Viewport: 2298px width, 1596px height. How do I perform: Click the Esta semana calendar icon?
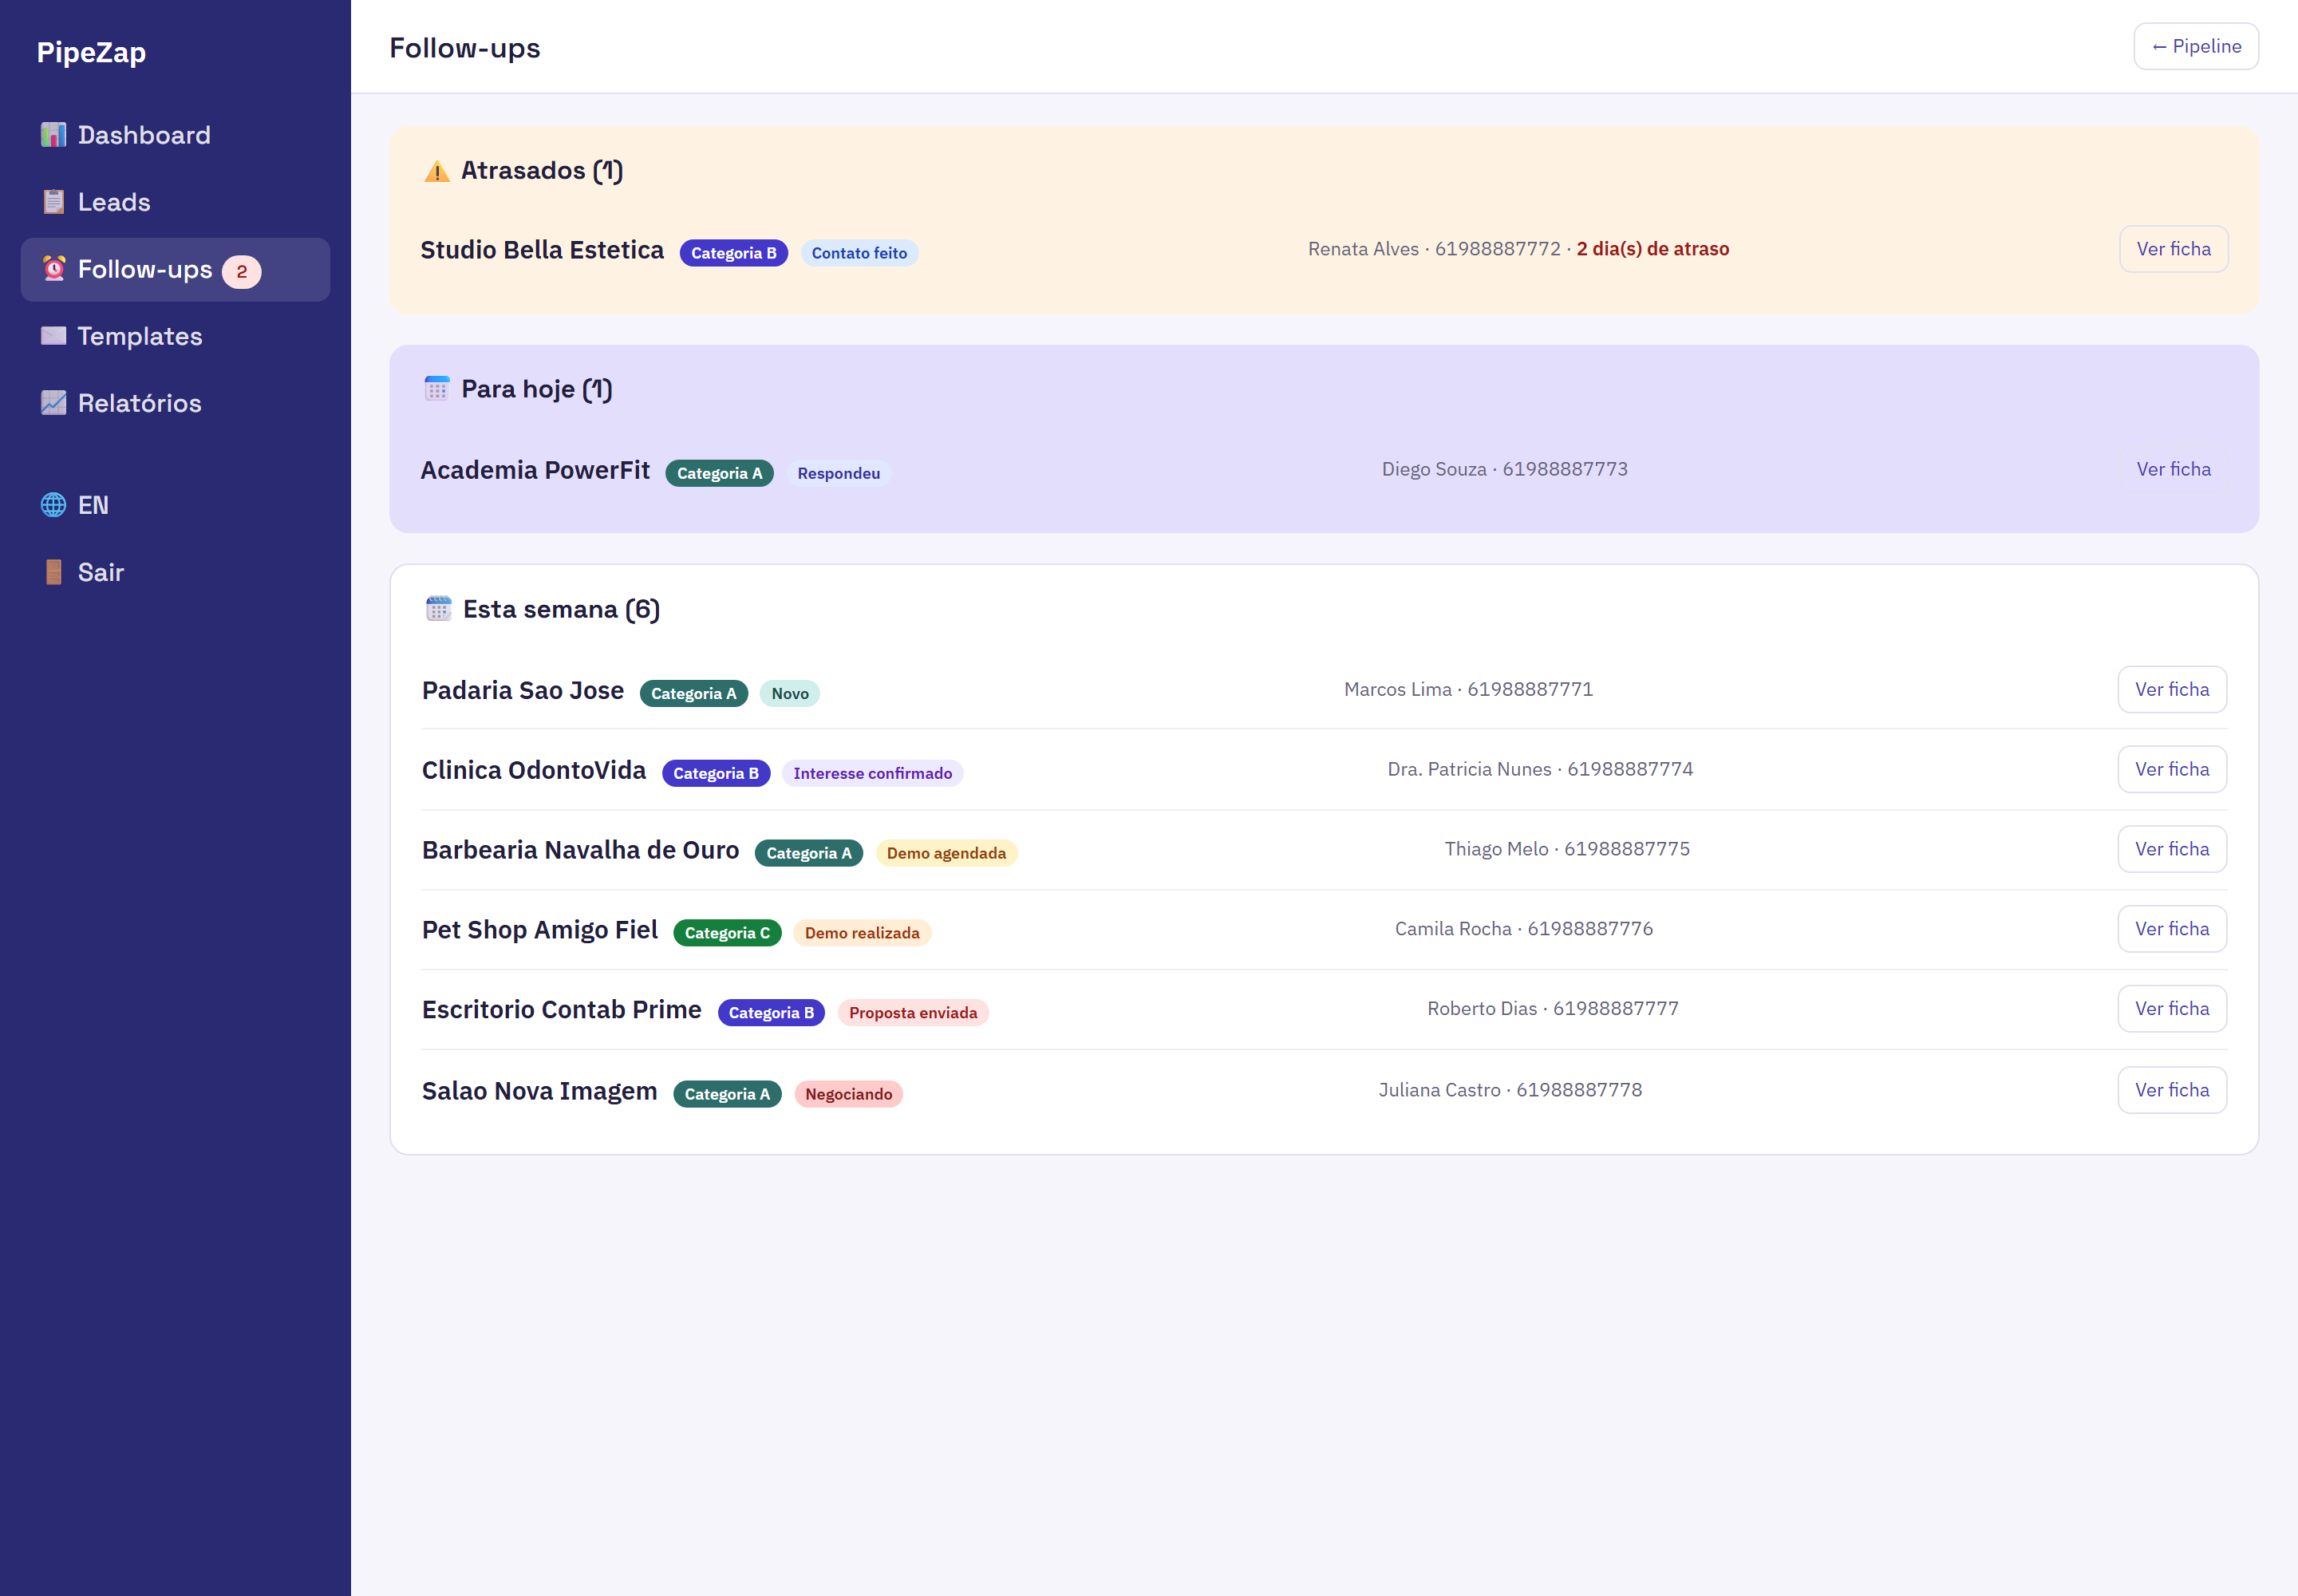(439, 609)
